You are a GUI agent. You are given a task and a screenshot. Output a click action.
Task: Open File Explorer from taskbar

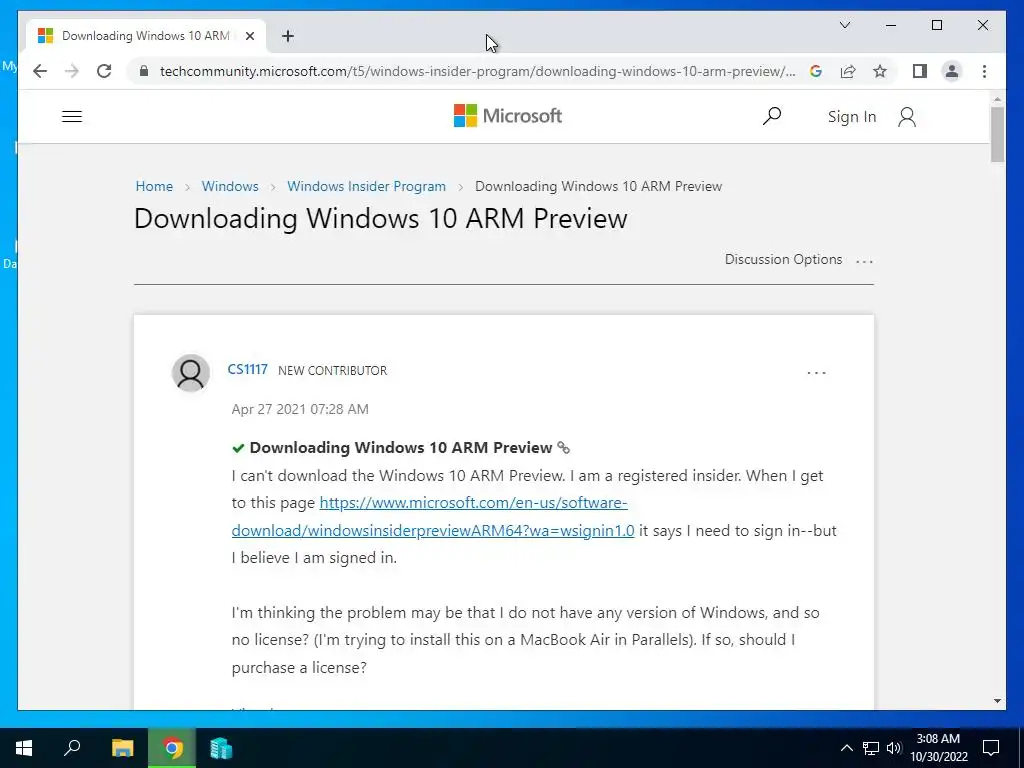coord(122,748)
